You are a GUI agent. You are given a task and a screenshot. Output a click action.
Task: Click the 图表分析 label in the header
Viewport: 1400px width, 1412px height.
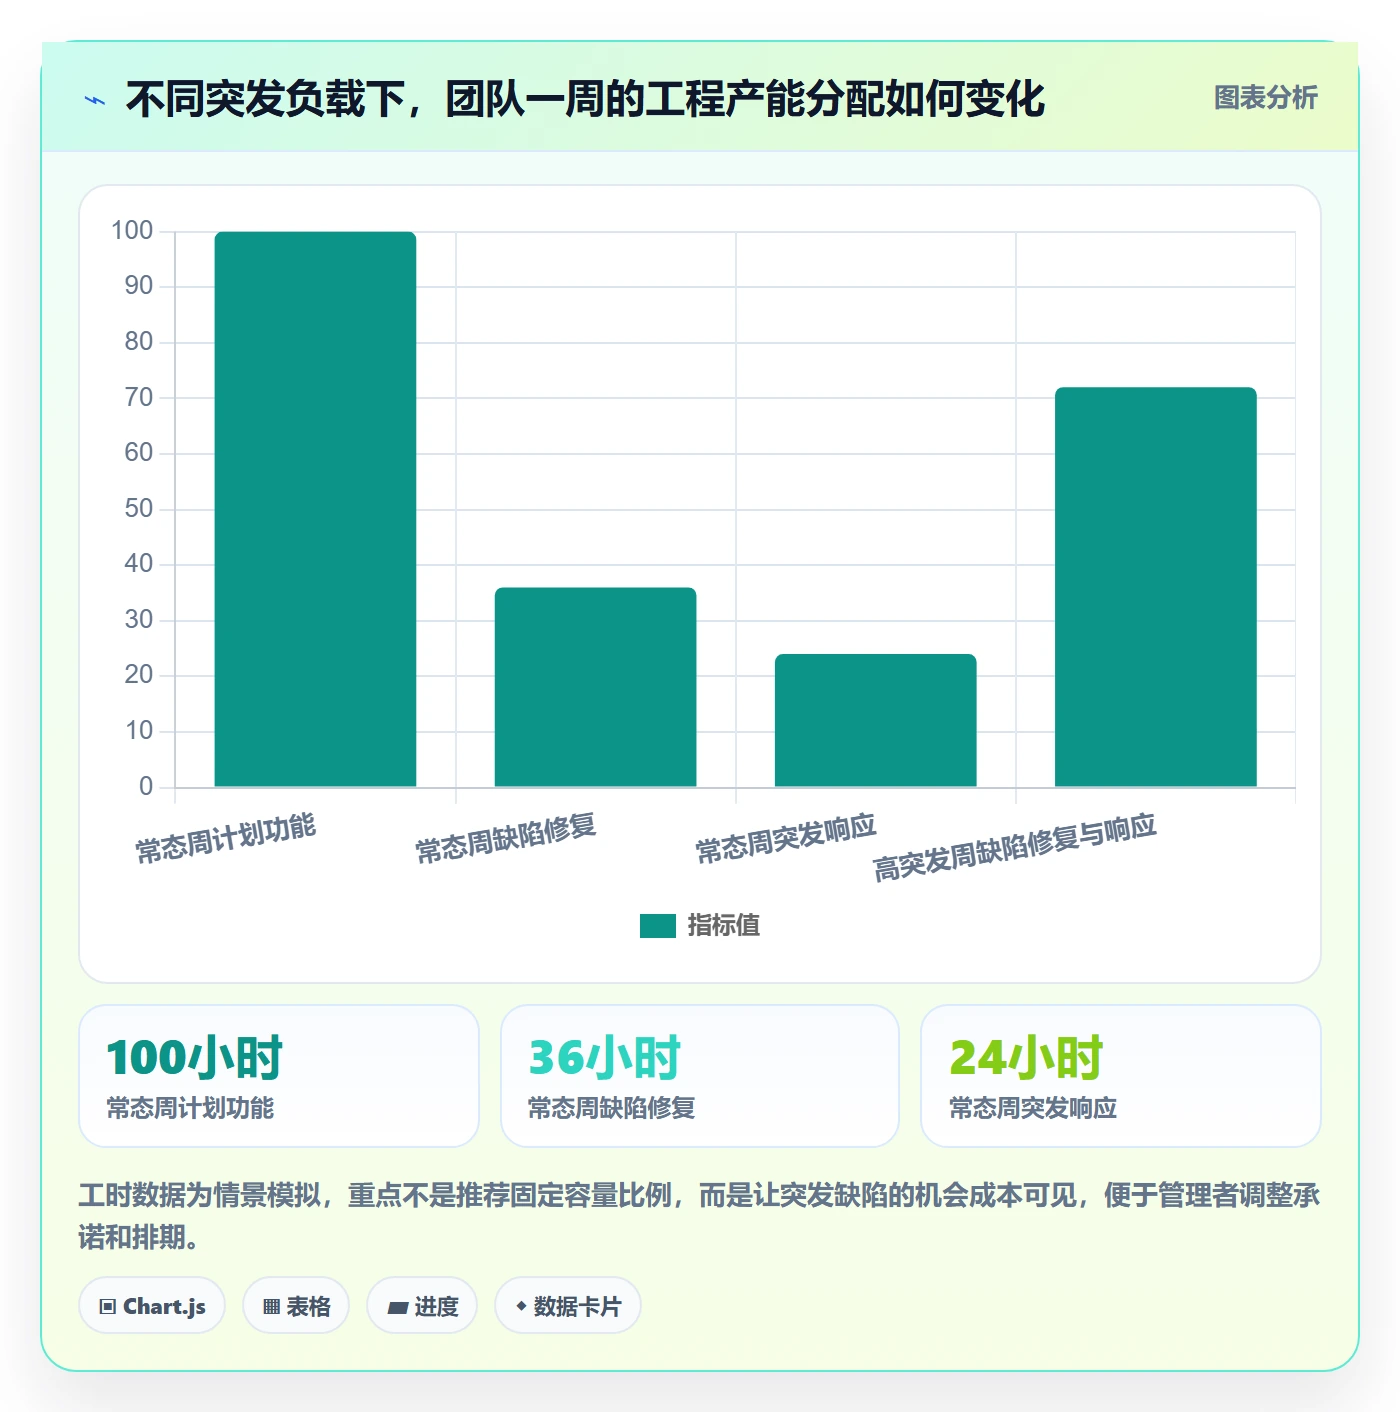point(1265,98)
